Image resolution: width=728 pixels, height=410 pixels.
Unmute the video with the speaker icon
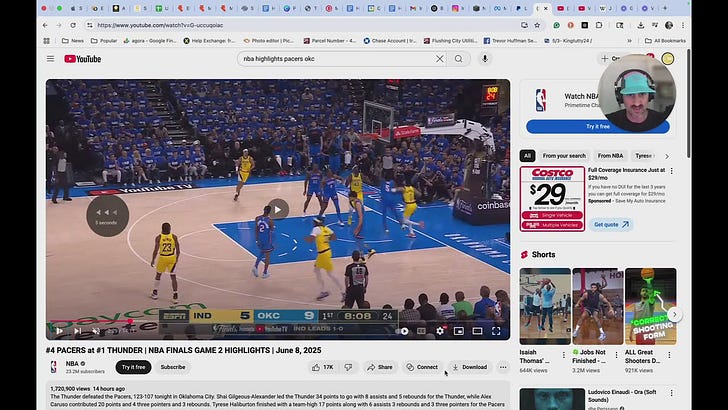click(x=96, y=331)
